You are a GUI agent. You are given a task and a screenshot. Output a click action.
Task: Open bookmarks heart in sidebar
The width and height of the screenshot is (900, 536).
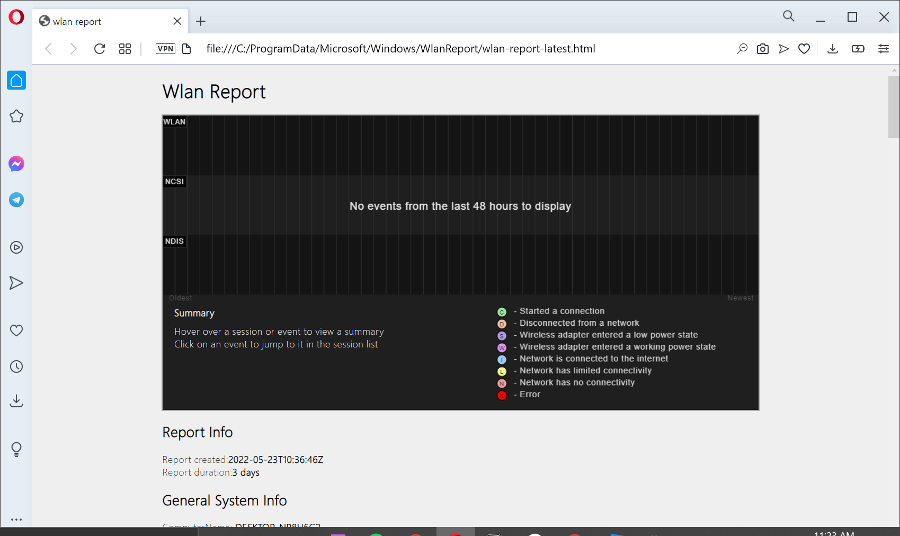click(x=16, y=331)
